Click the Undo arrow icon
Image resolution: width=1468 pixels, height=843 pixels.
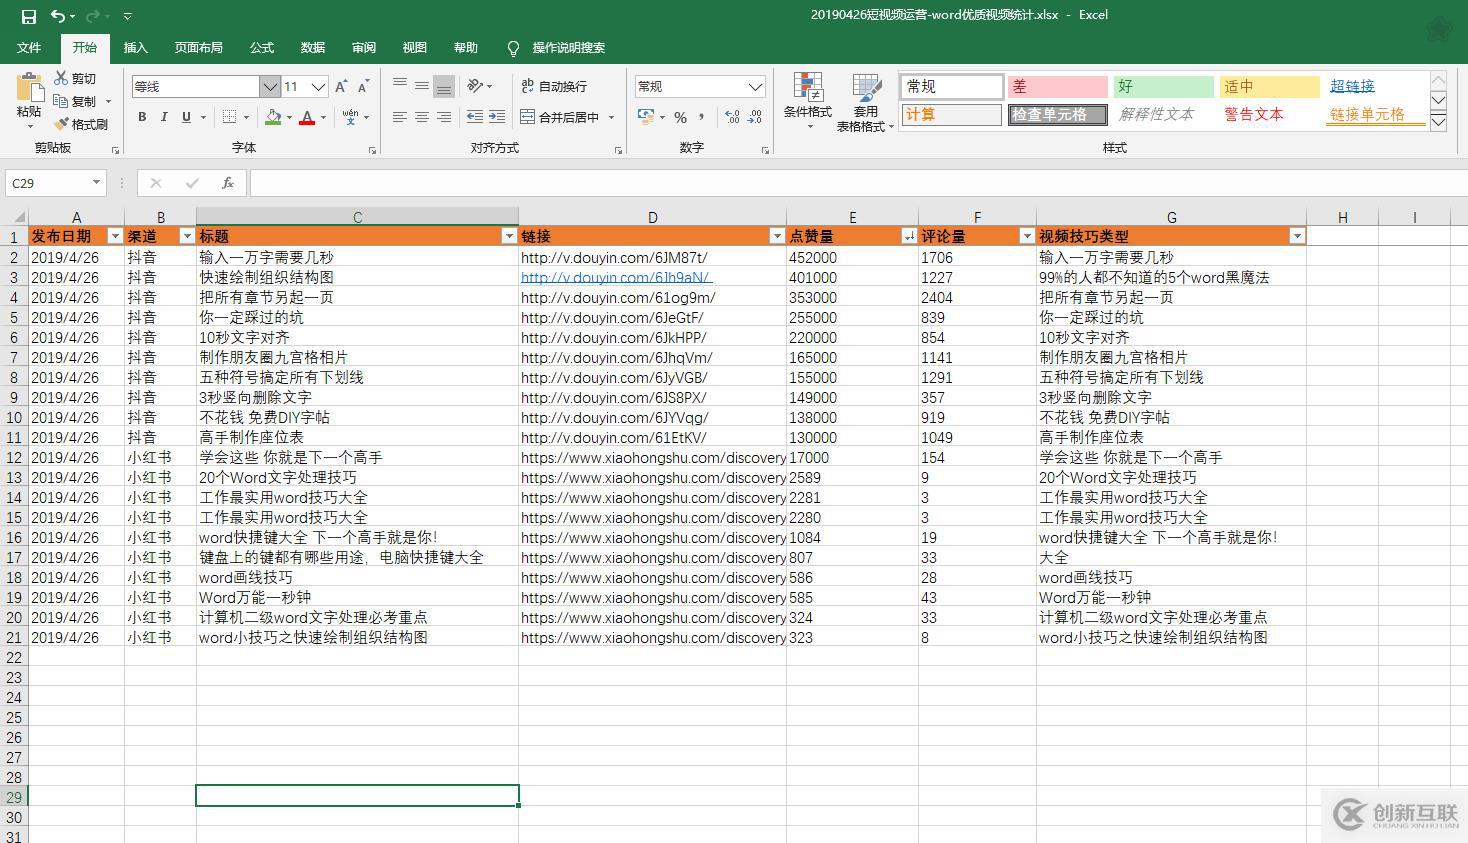[58, 16]
